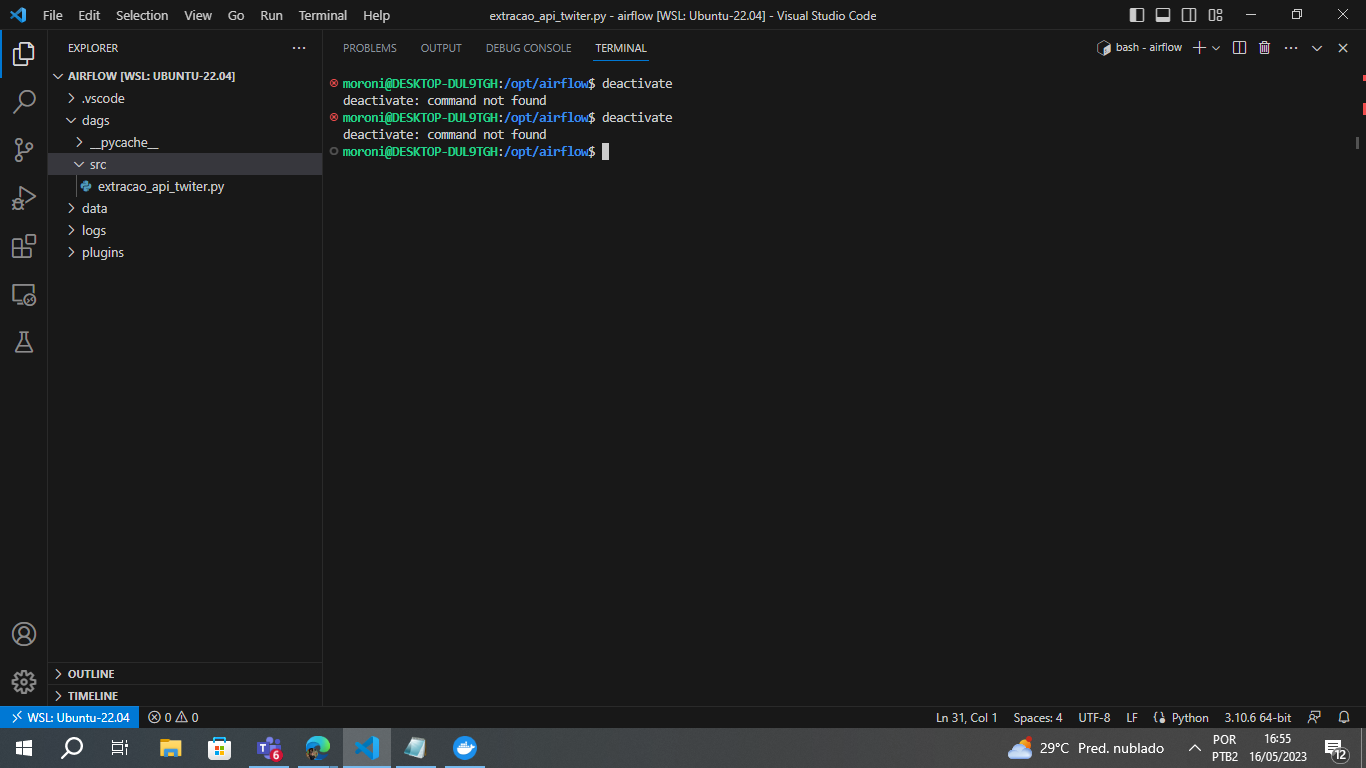Close the terminal panel
The image size is (1366, 768).
1343,48
